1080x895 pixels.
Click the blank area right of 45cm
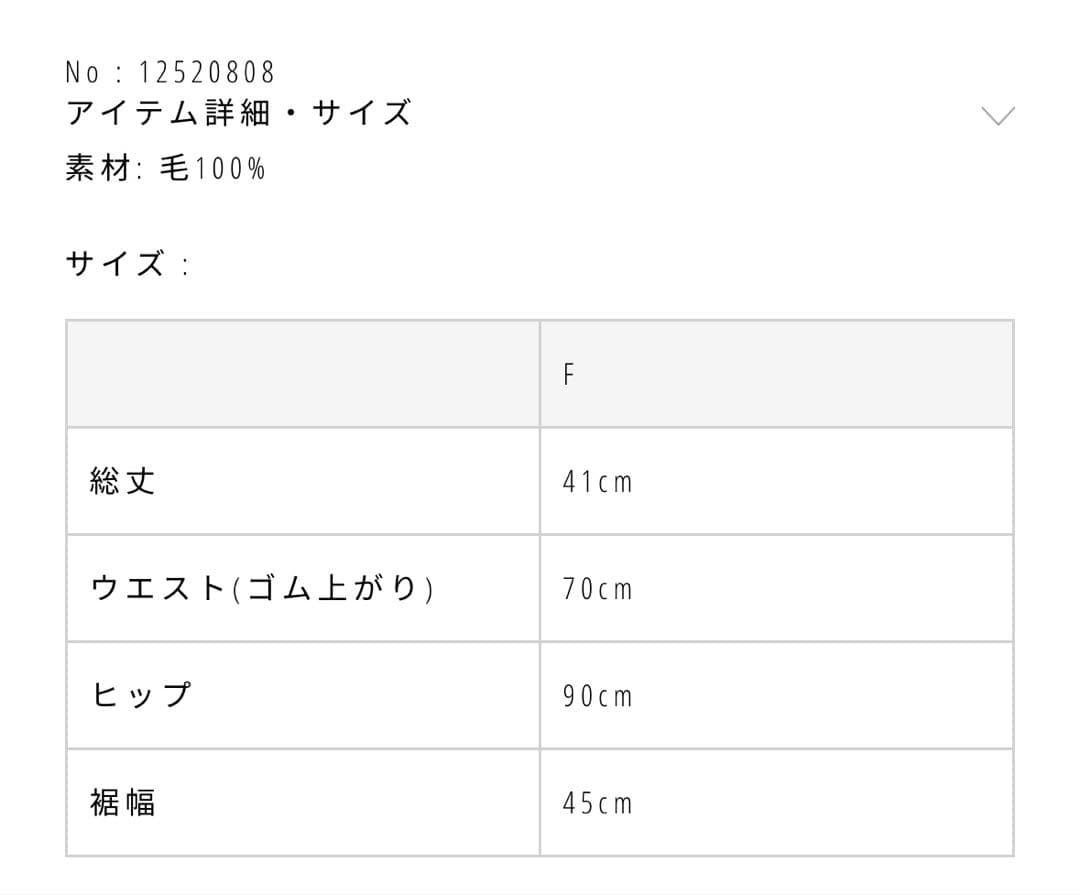click(820, 803)
